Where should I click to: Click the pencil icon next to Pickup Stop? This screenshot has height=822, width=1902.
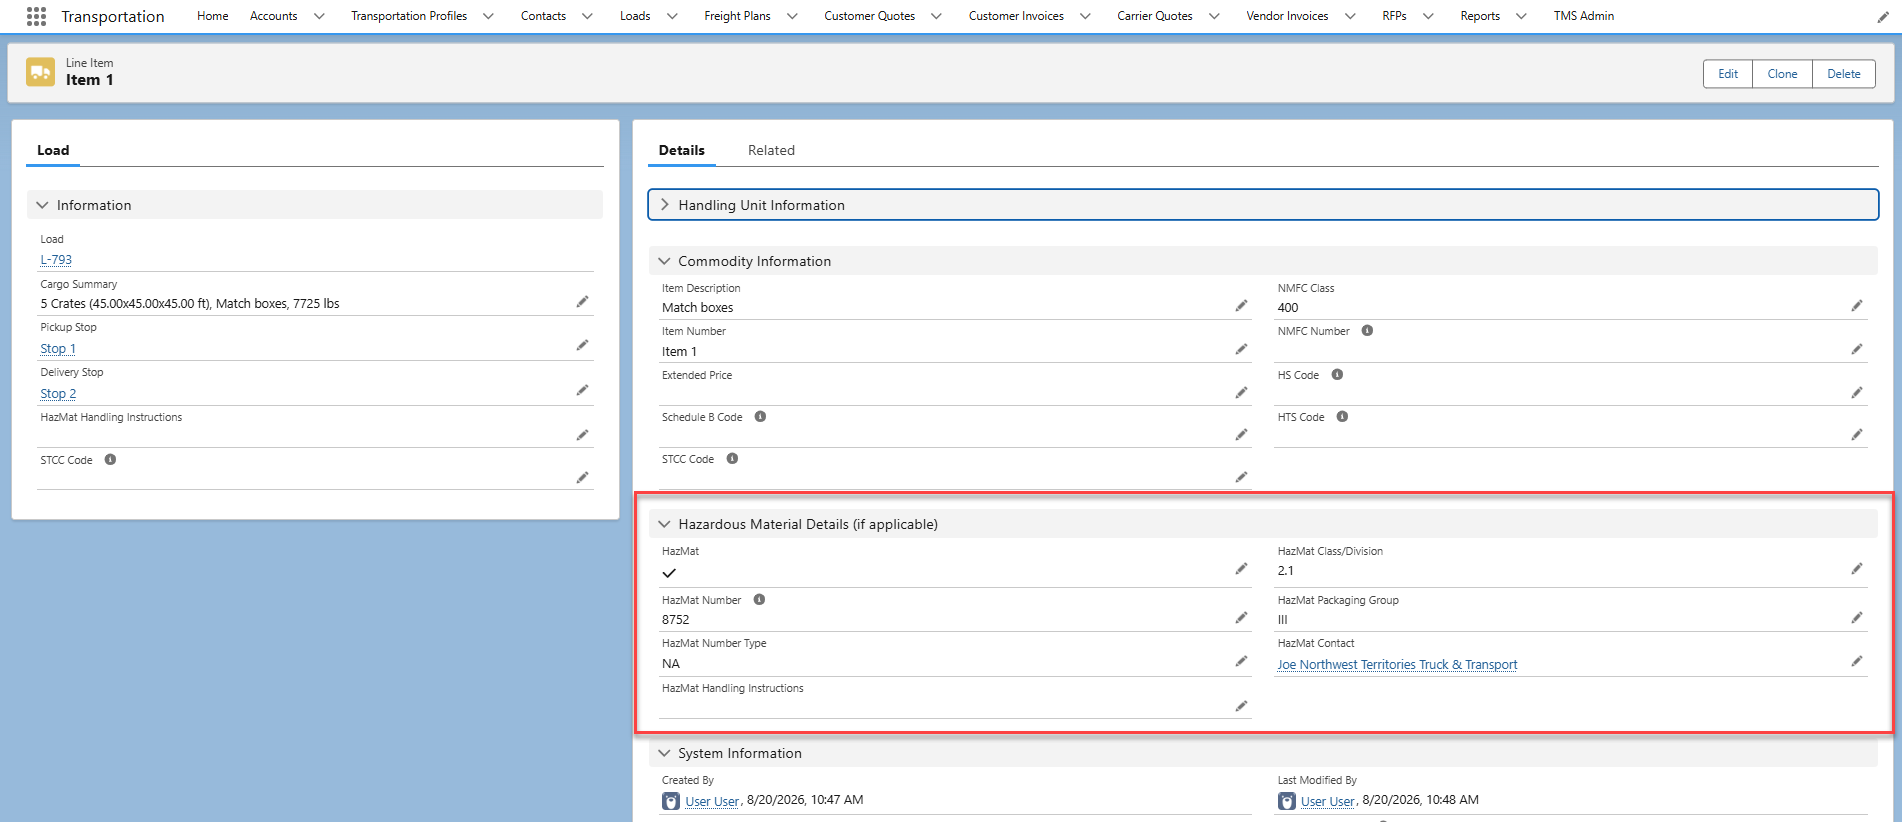click(582, 346)
